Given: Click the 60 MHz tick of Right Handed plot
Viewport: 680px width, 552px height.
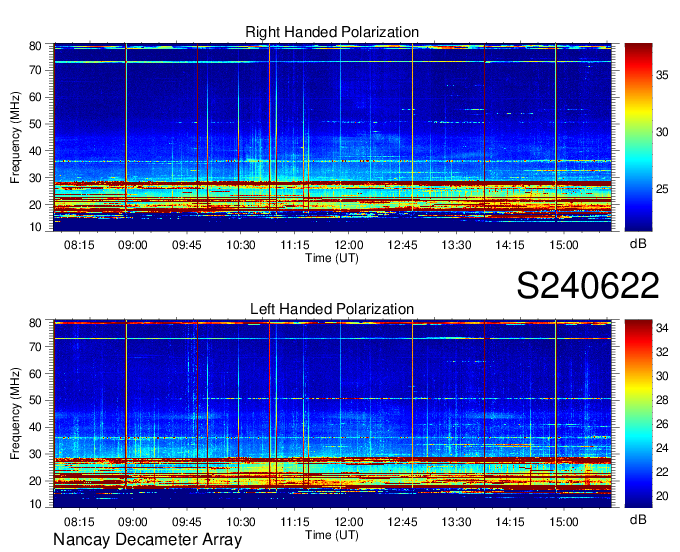Looking at the screenshot, I should [x=35, y=97].
